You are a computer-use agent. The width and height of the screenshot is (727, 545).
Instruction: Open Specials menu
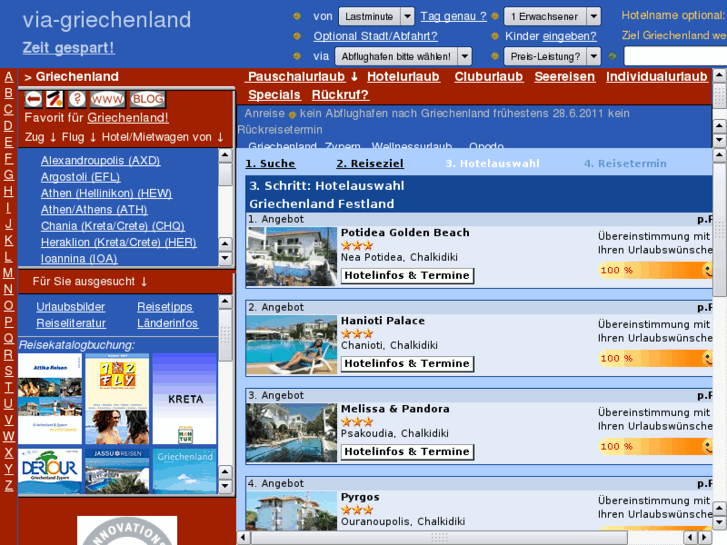pos(274,95)
